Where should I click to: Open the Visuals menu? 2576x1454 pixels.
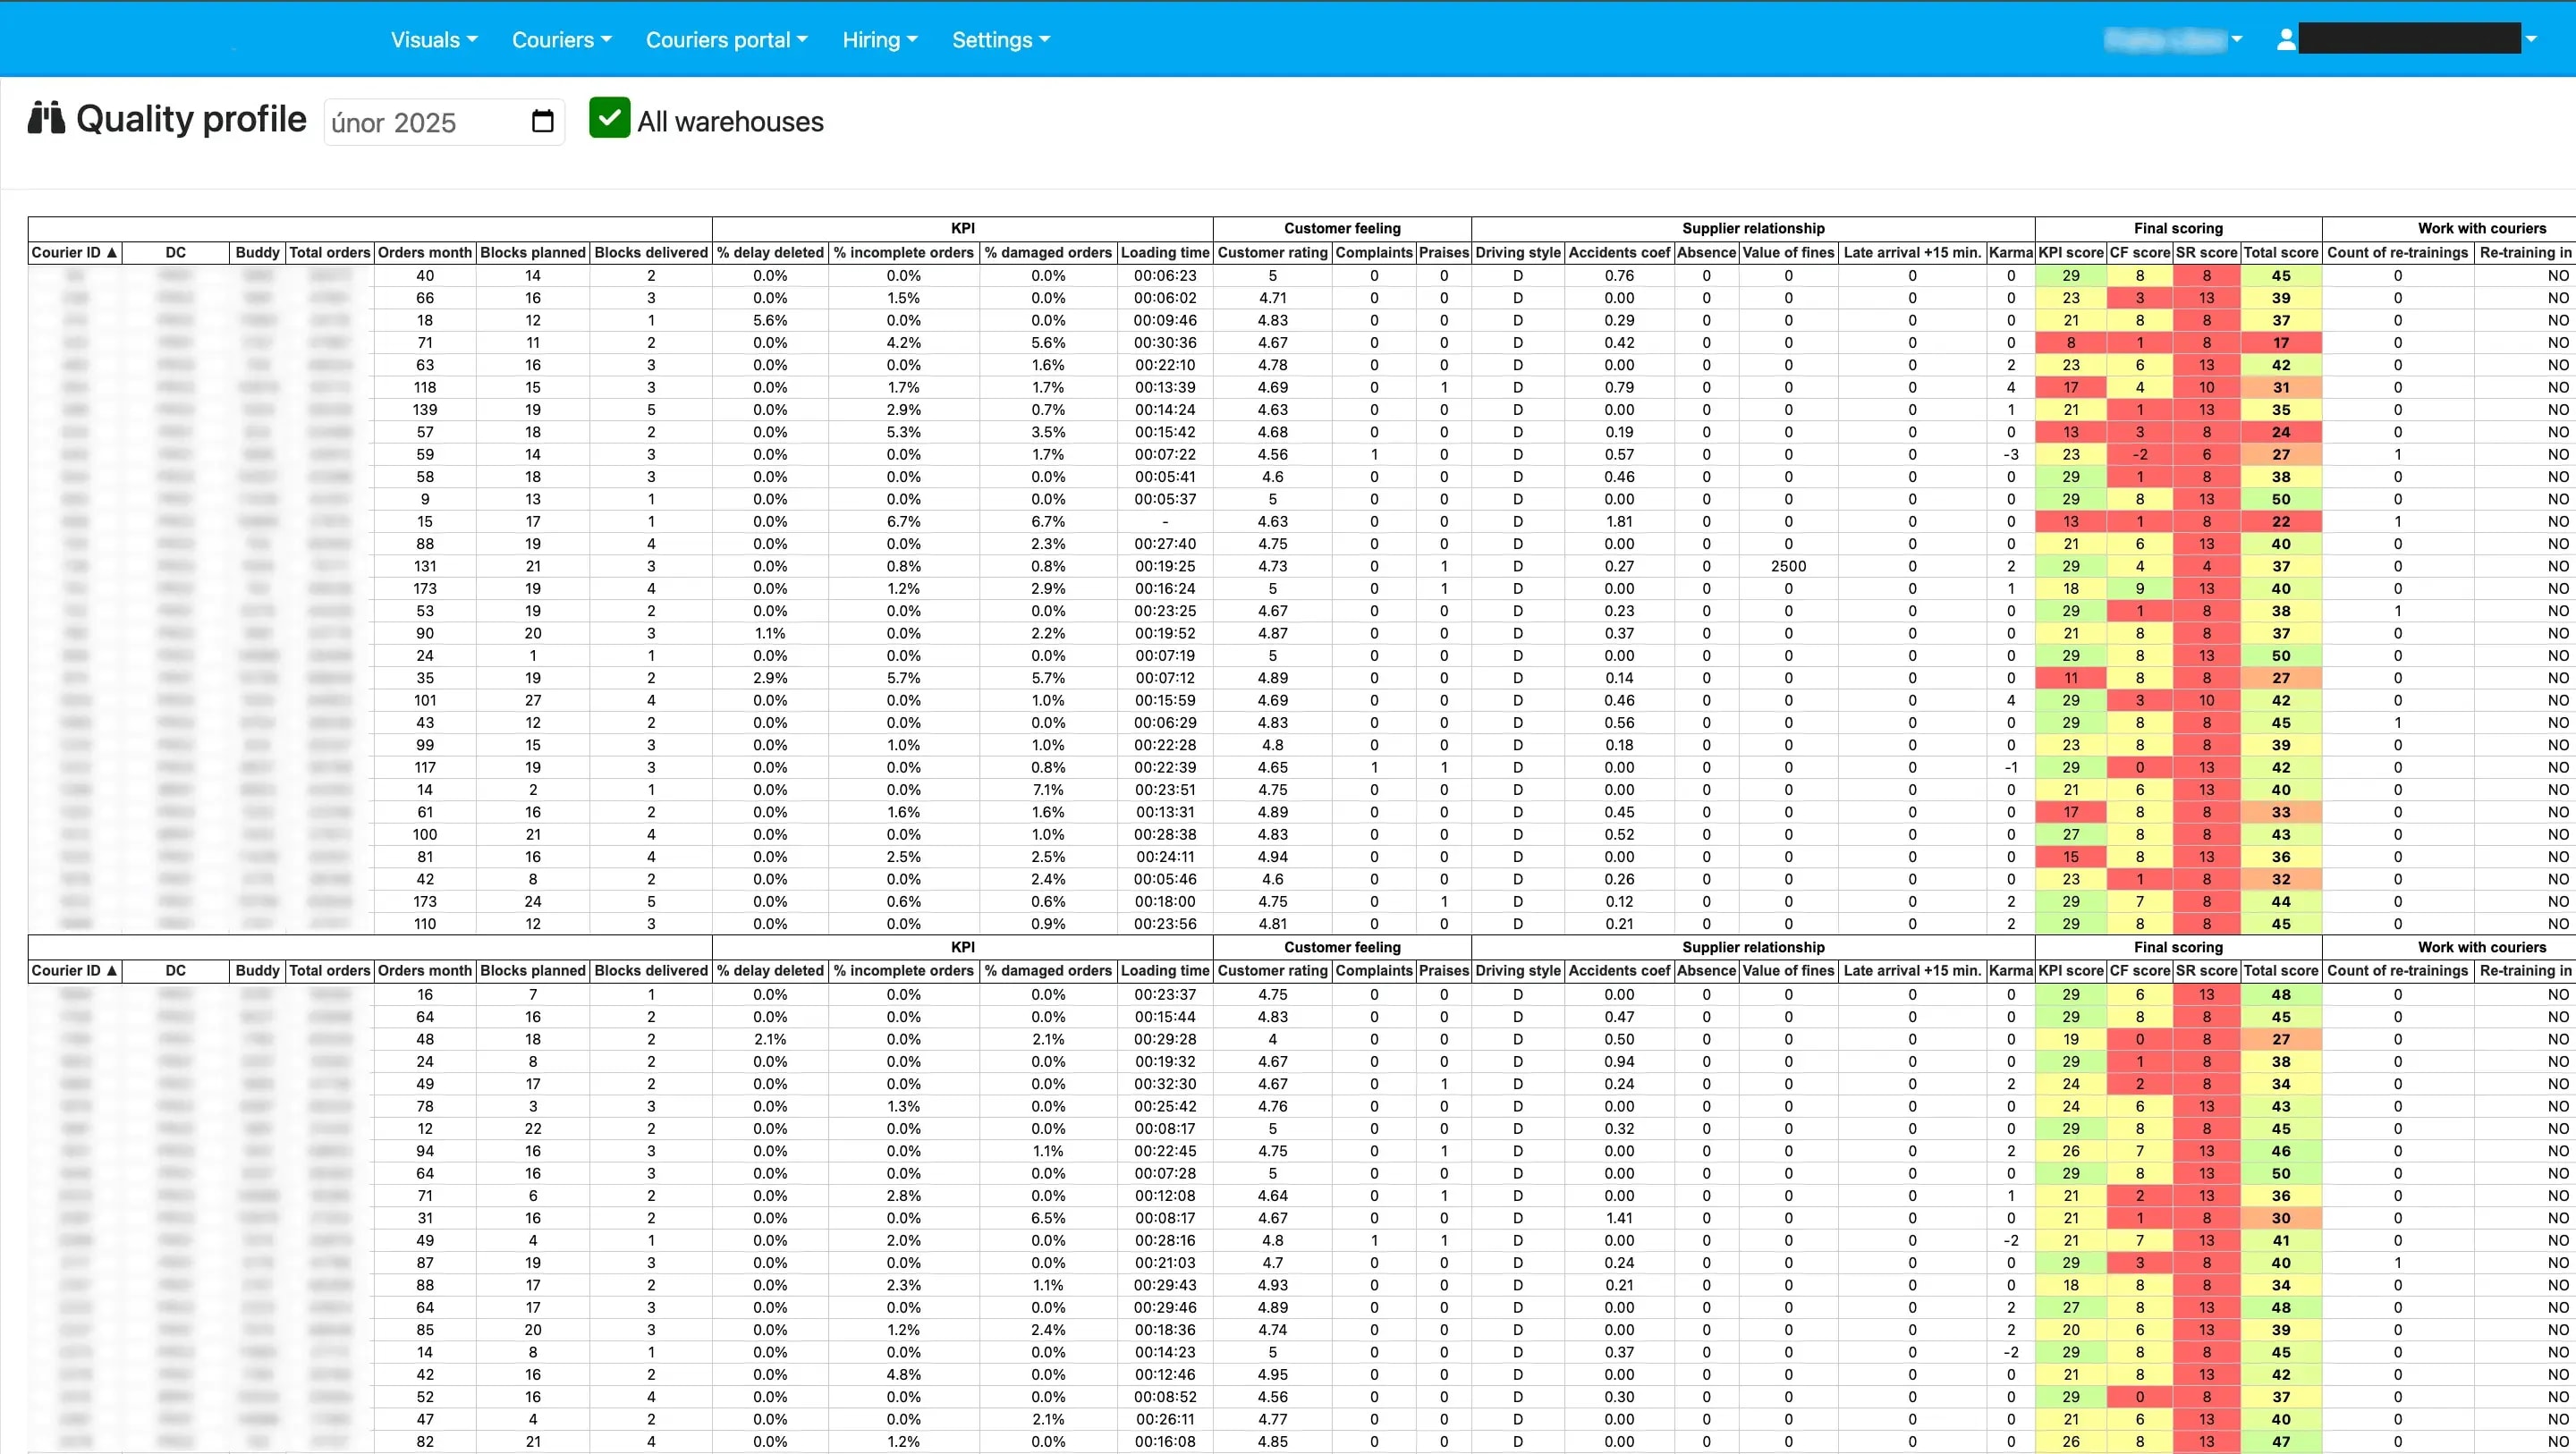click(434, 40)
